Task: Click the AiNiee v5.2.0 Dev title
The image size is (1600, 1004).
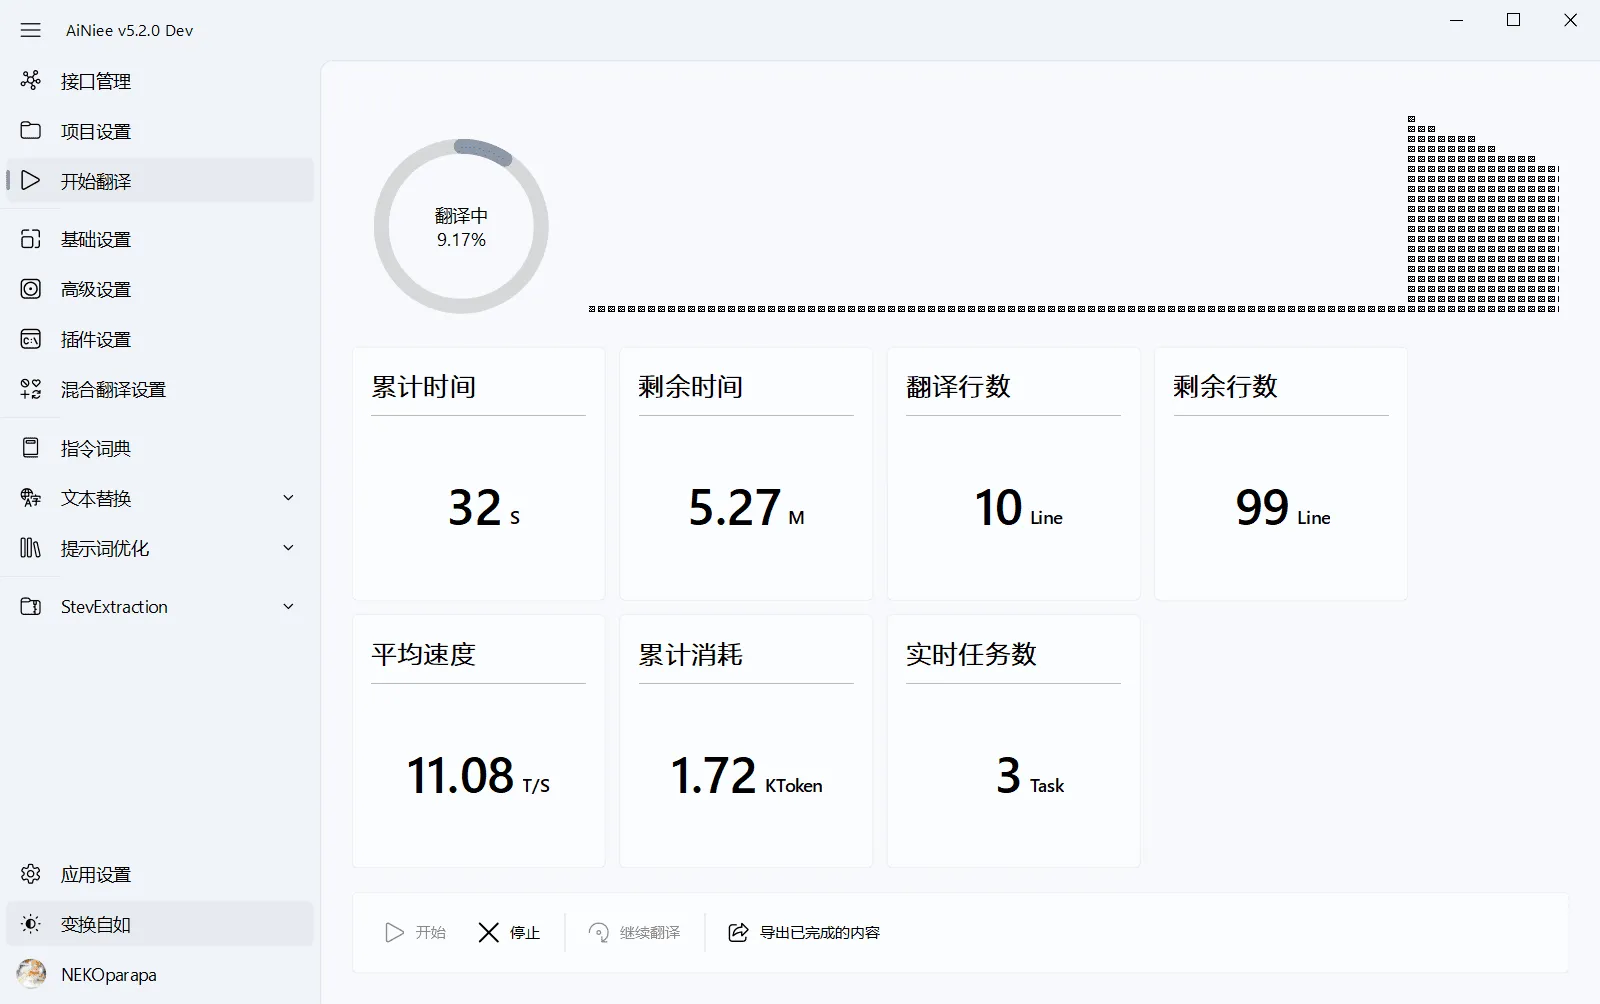Action: tap(129, 30)
